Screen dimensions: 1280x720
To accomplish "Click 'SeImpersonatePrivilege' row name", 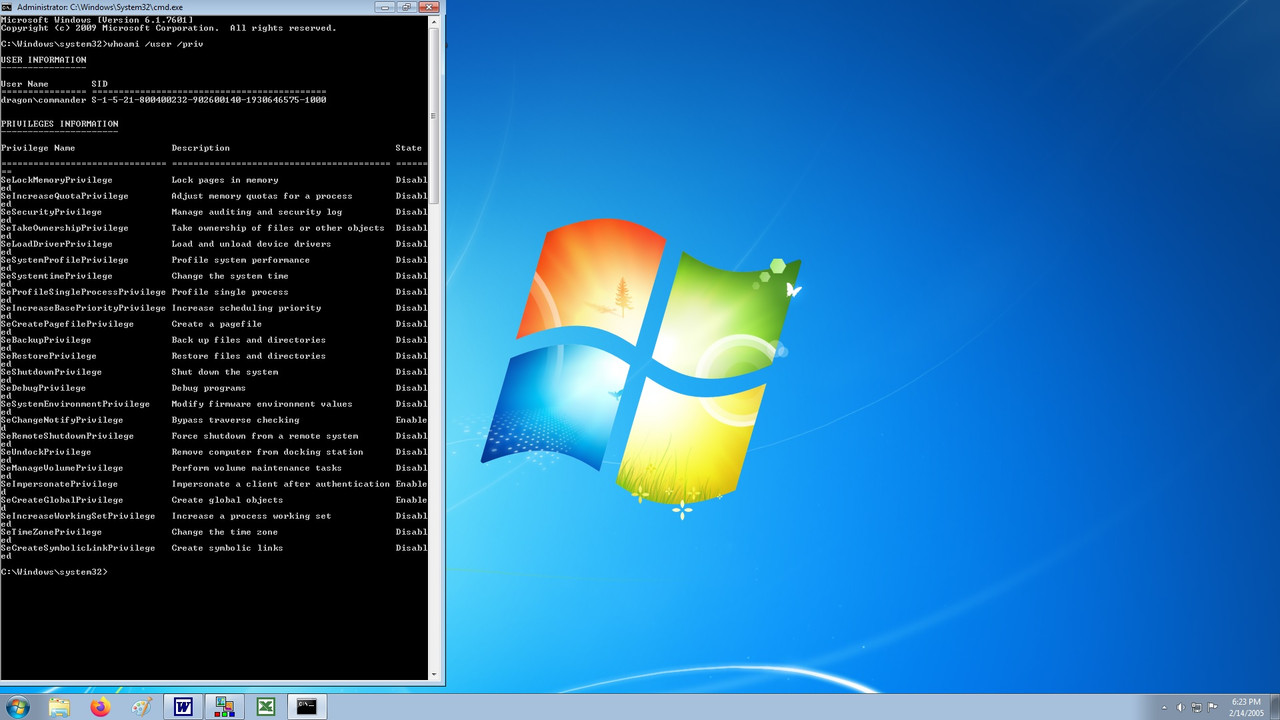I will tap(59, 484).
